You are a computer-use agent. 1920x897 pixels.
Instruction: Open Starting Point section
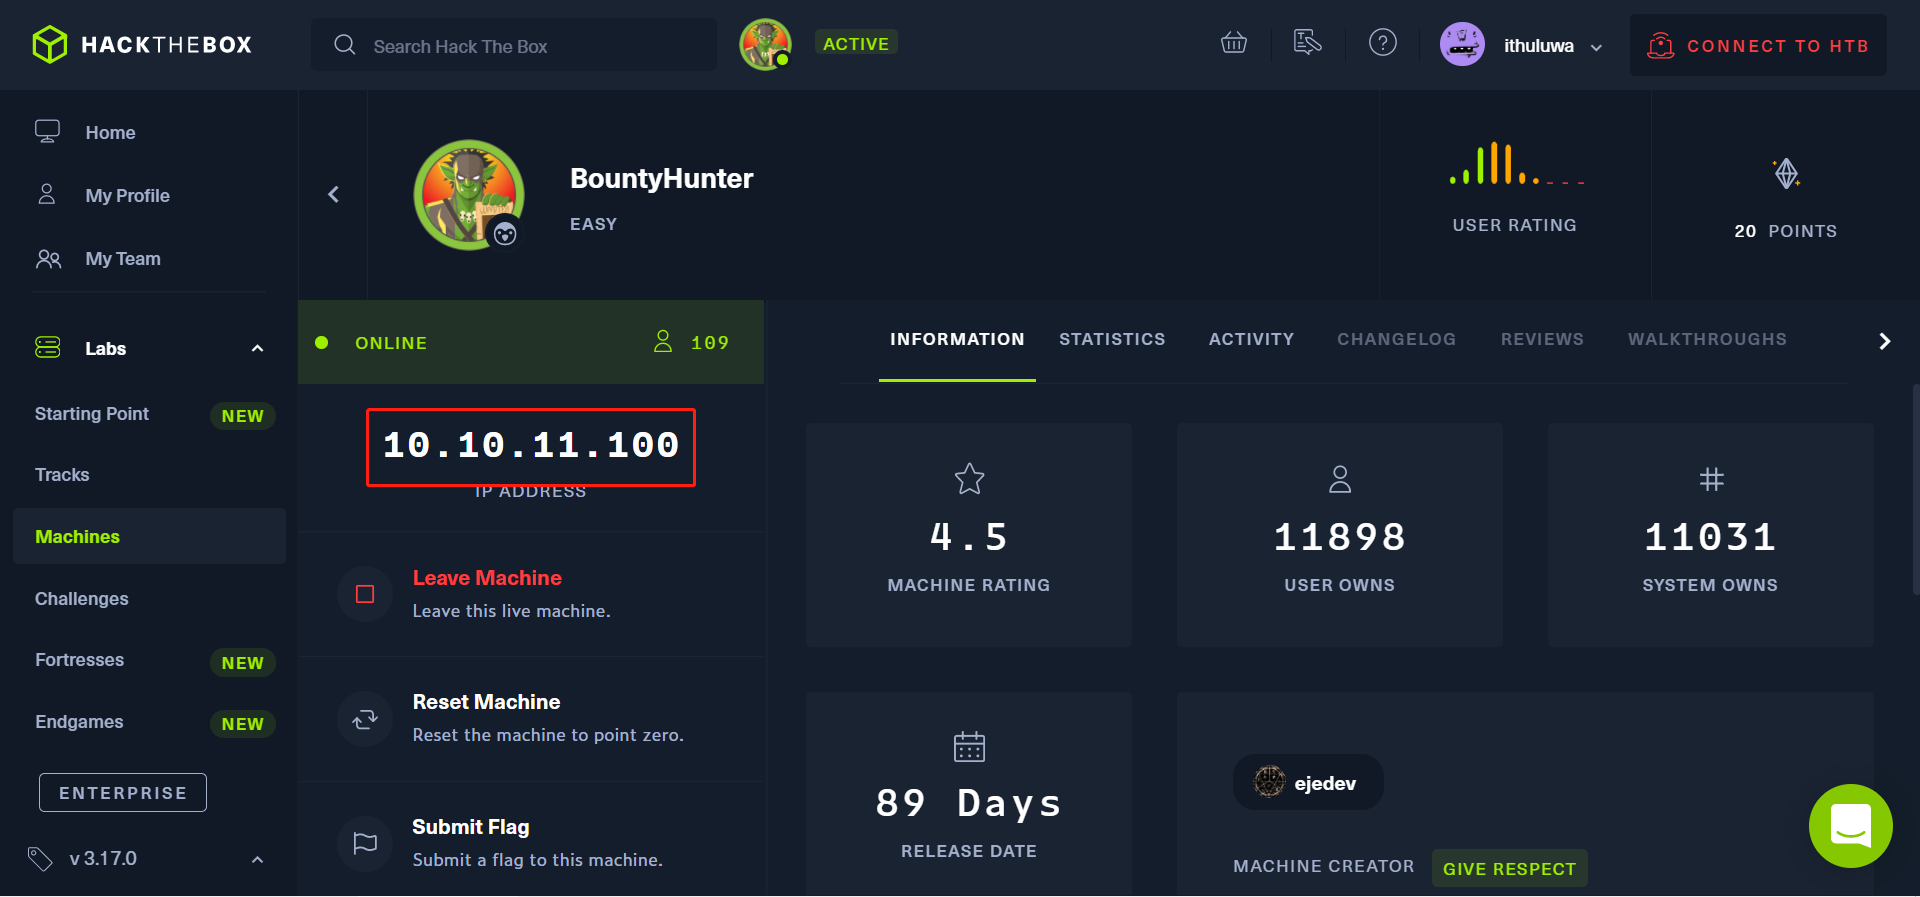point(92,414)
